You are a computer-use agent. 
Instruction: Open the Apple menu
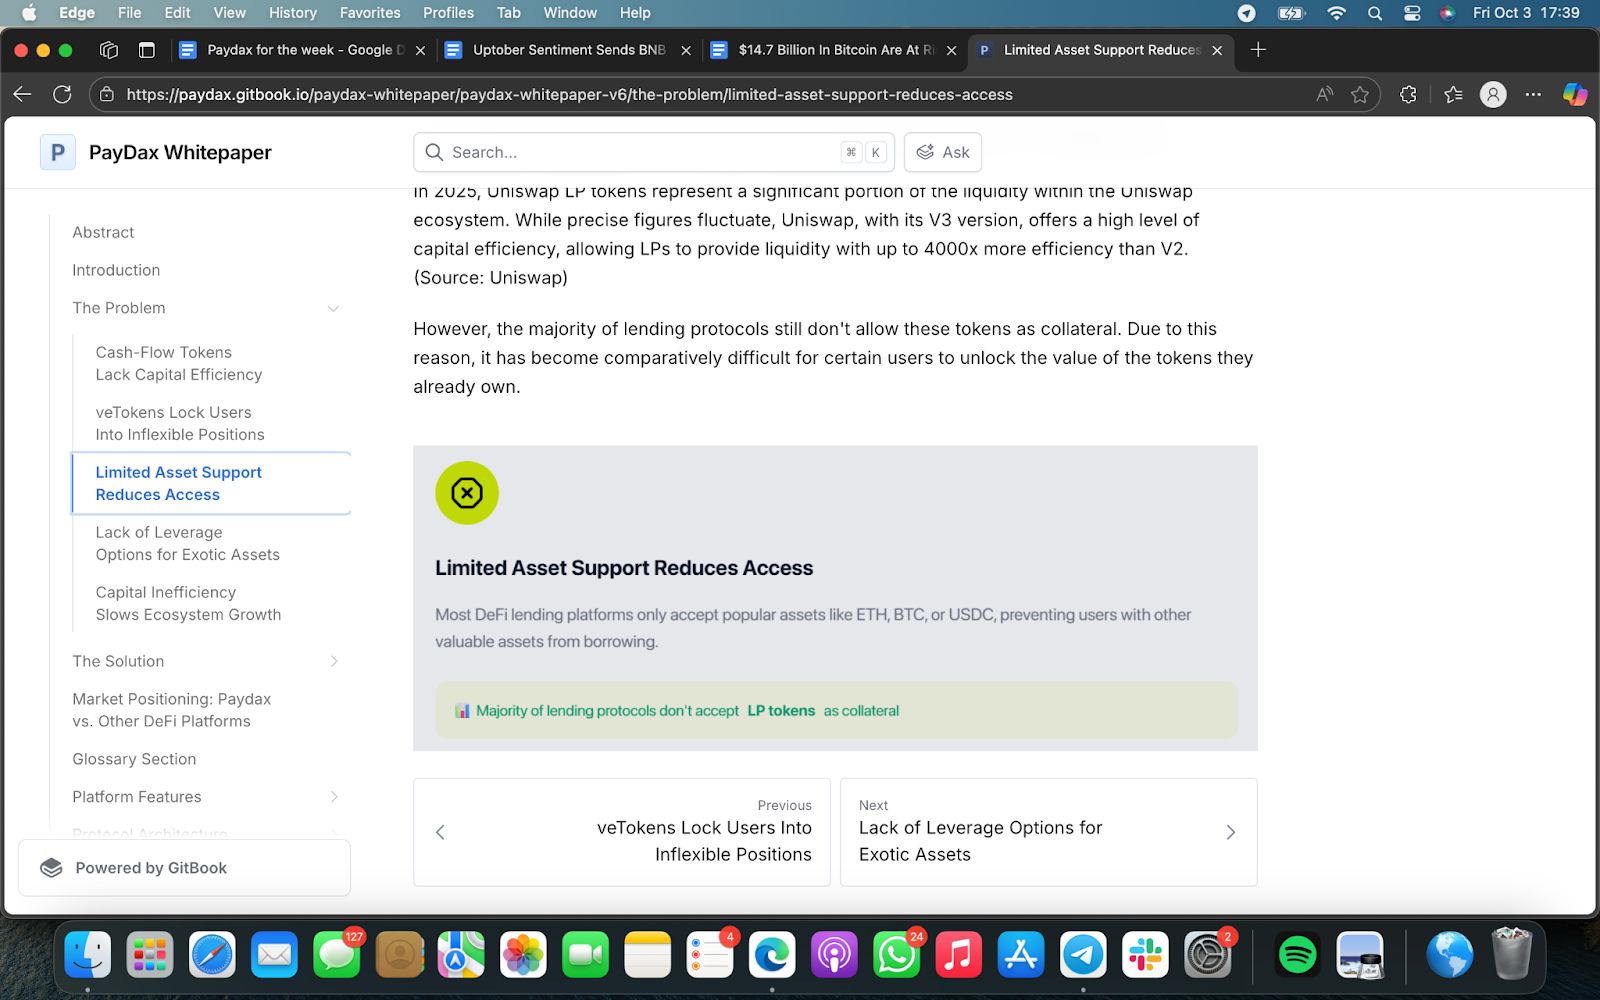pyautogui.click(x=29, y=13)
